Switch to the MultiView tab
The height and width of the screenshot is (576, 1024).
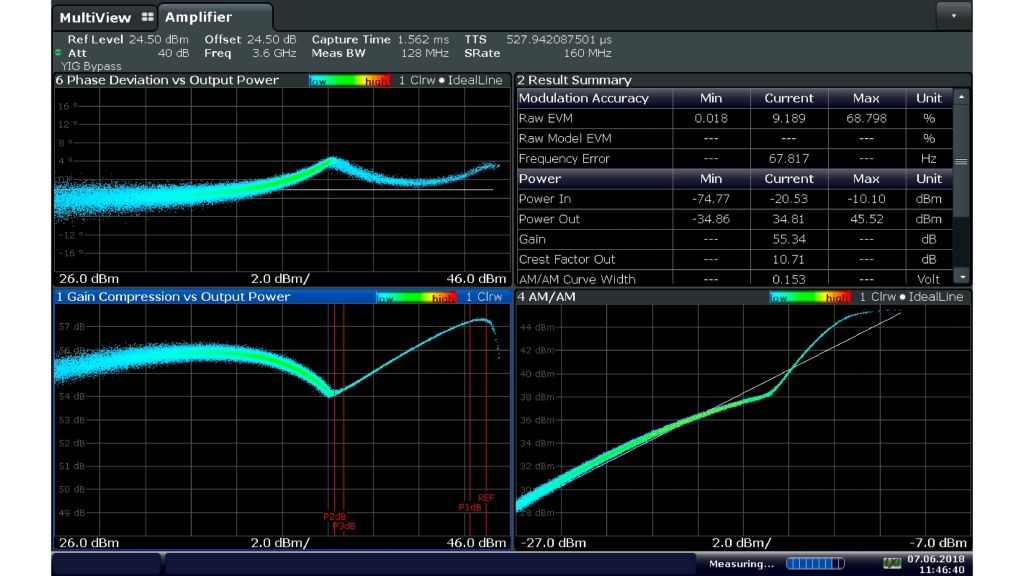(95, 18)
